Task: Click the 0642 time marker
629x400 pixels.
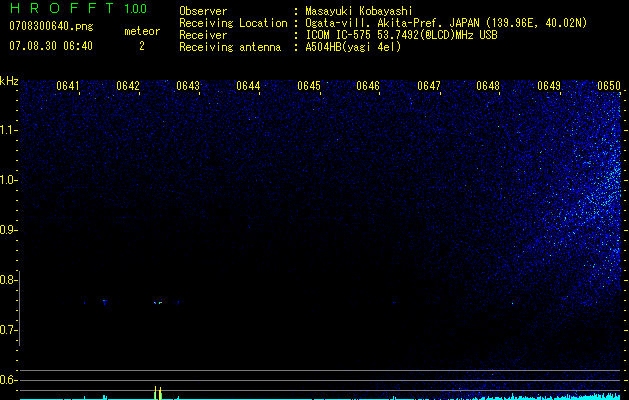Action: [128, 86]
